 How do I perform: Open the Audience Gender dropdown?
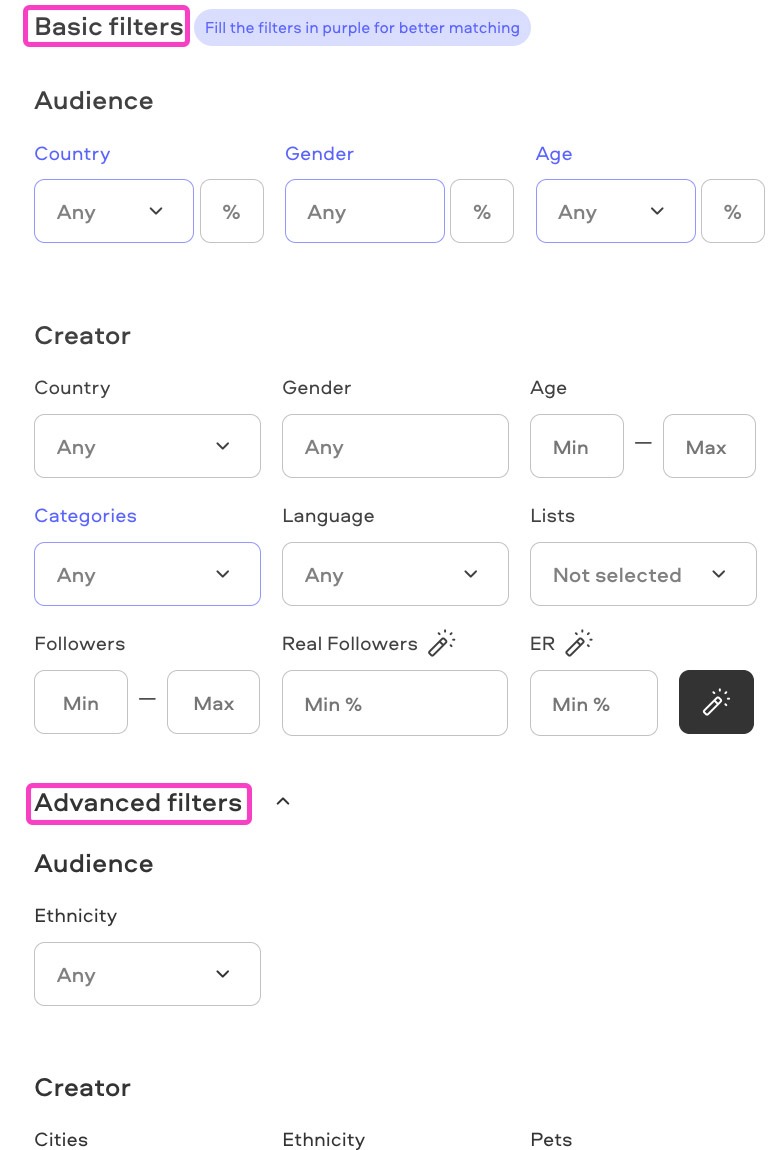click(364, 211)
